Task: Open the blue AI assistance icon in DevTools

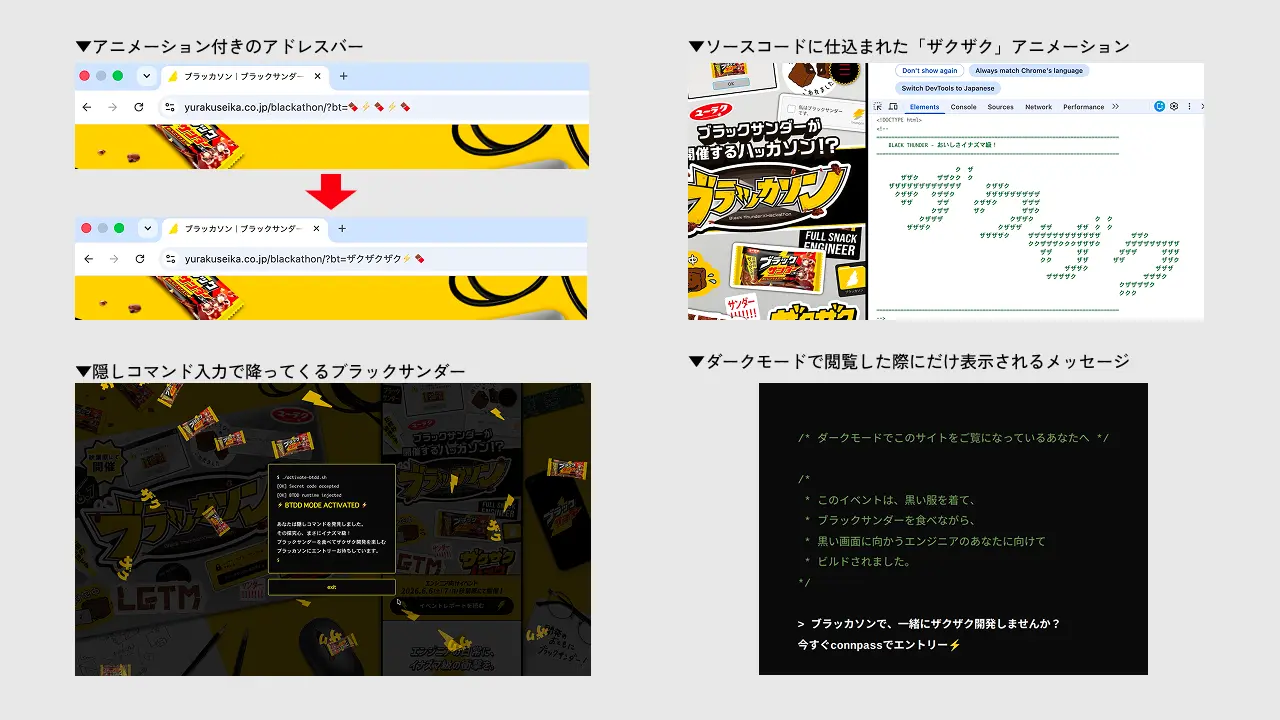Action: (x=1160, y=106)
